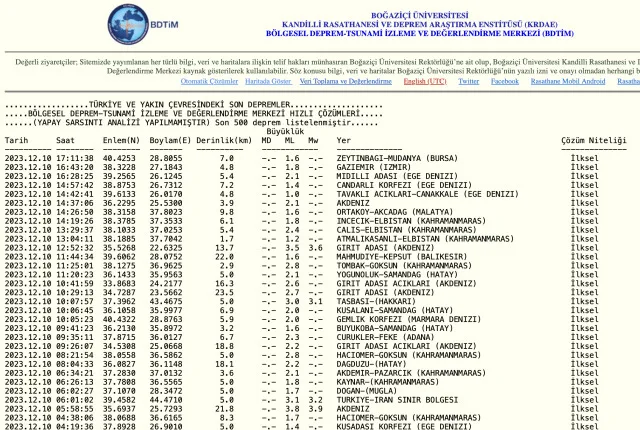
Task: Click the Enlem(N) column header
Action: [121, 140]
